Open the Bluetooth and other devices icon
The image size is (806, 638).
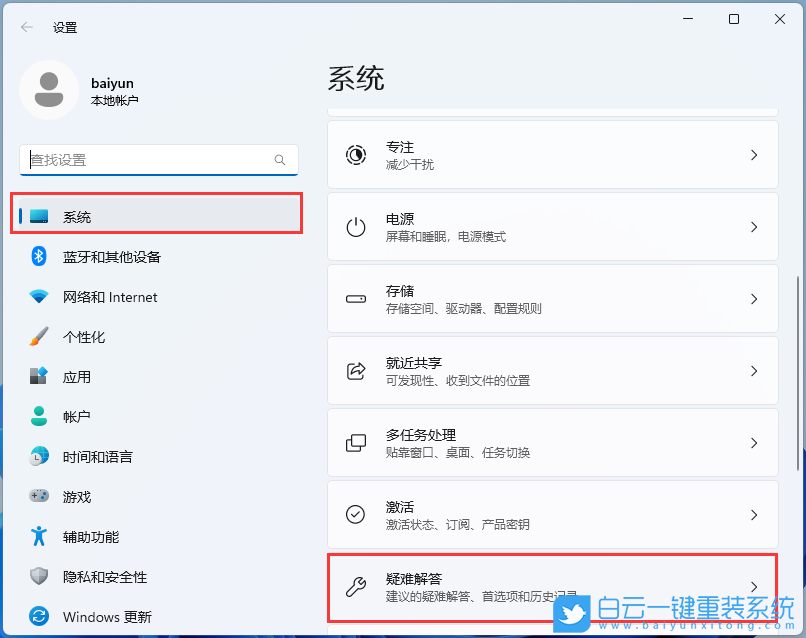[37, 256]
